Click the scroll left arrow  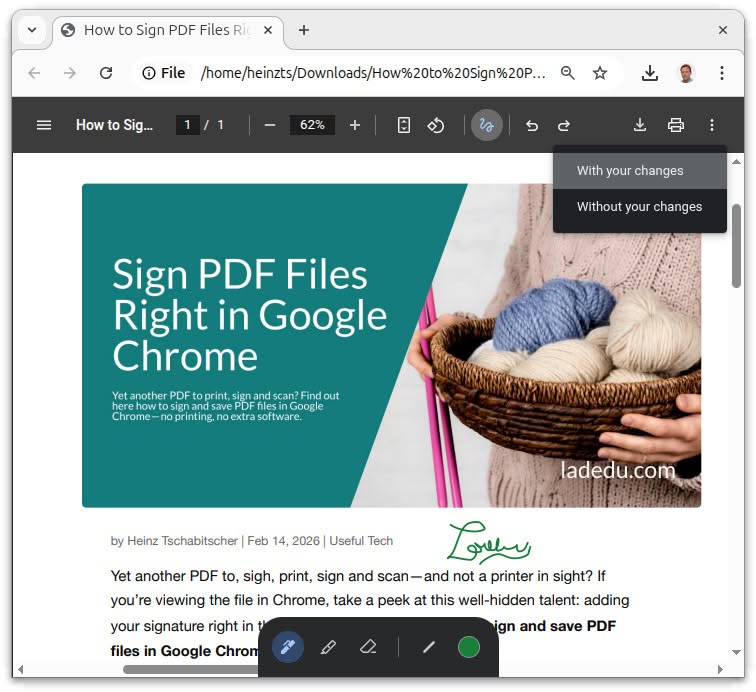coord(21,669)
